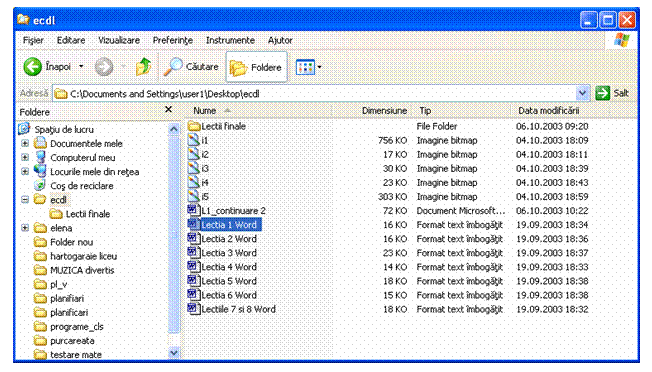
Task: Click the Lectia 4 Word file icon
Action: coord(194,267)
